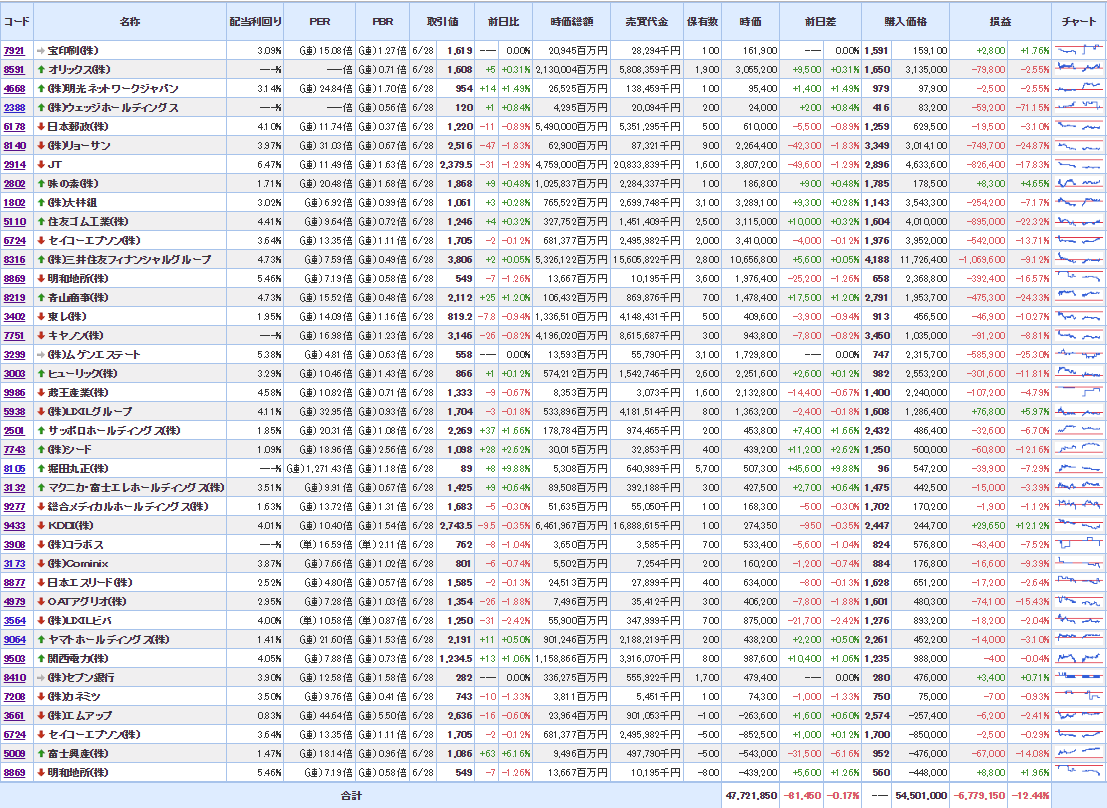The height and width of the screenshot is (808, 1107).
Task: Open the mini chart in the 日本郵政 row
Action: point(1080,126)
